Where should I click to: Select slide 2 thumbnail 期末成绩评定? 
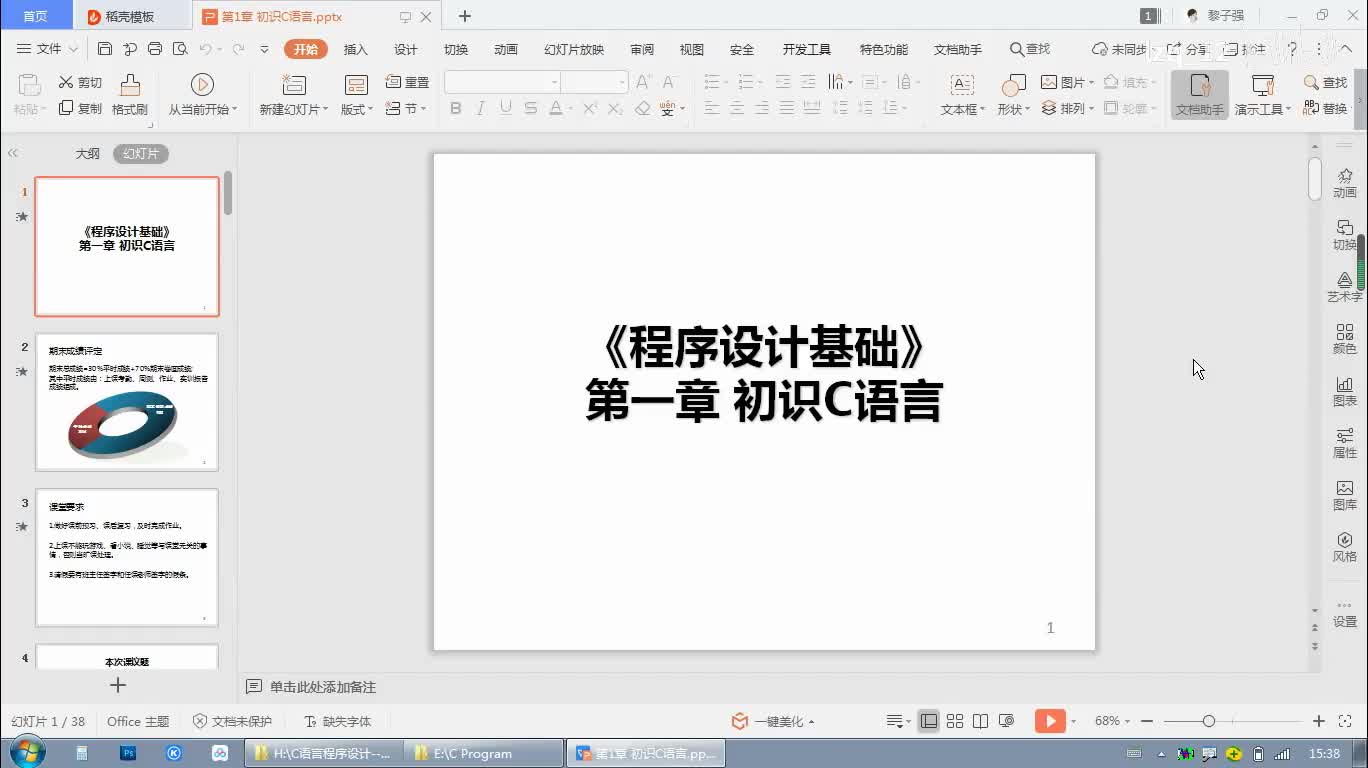point(127,402)
